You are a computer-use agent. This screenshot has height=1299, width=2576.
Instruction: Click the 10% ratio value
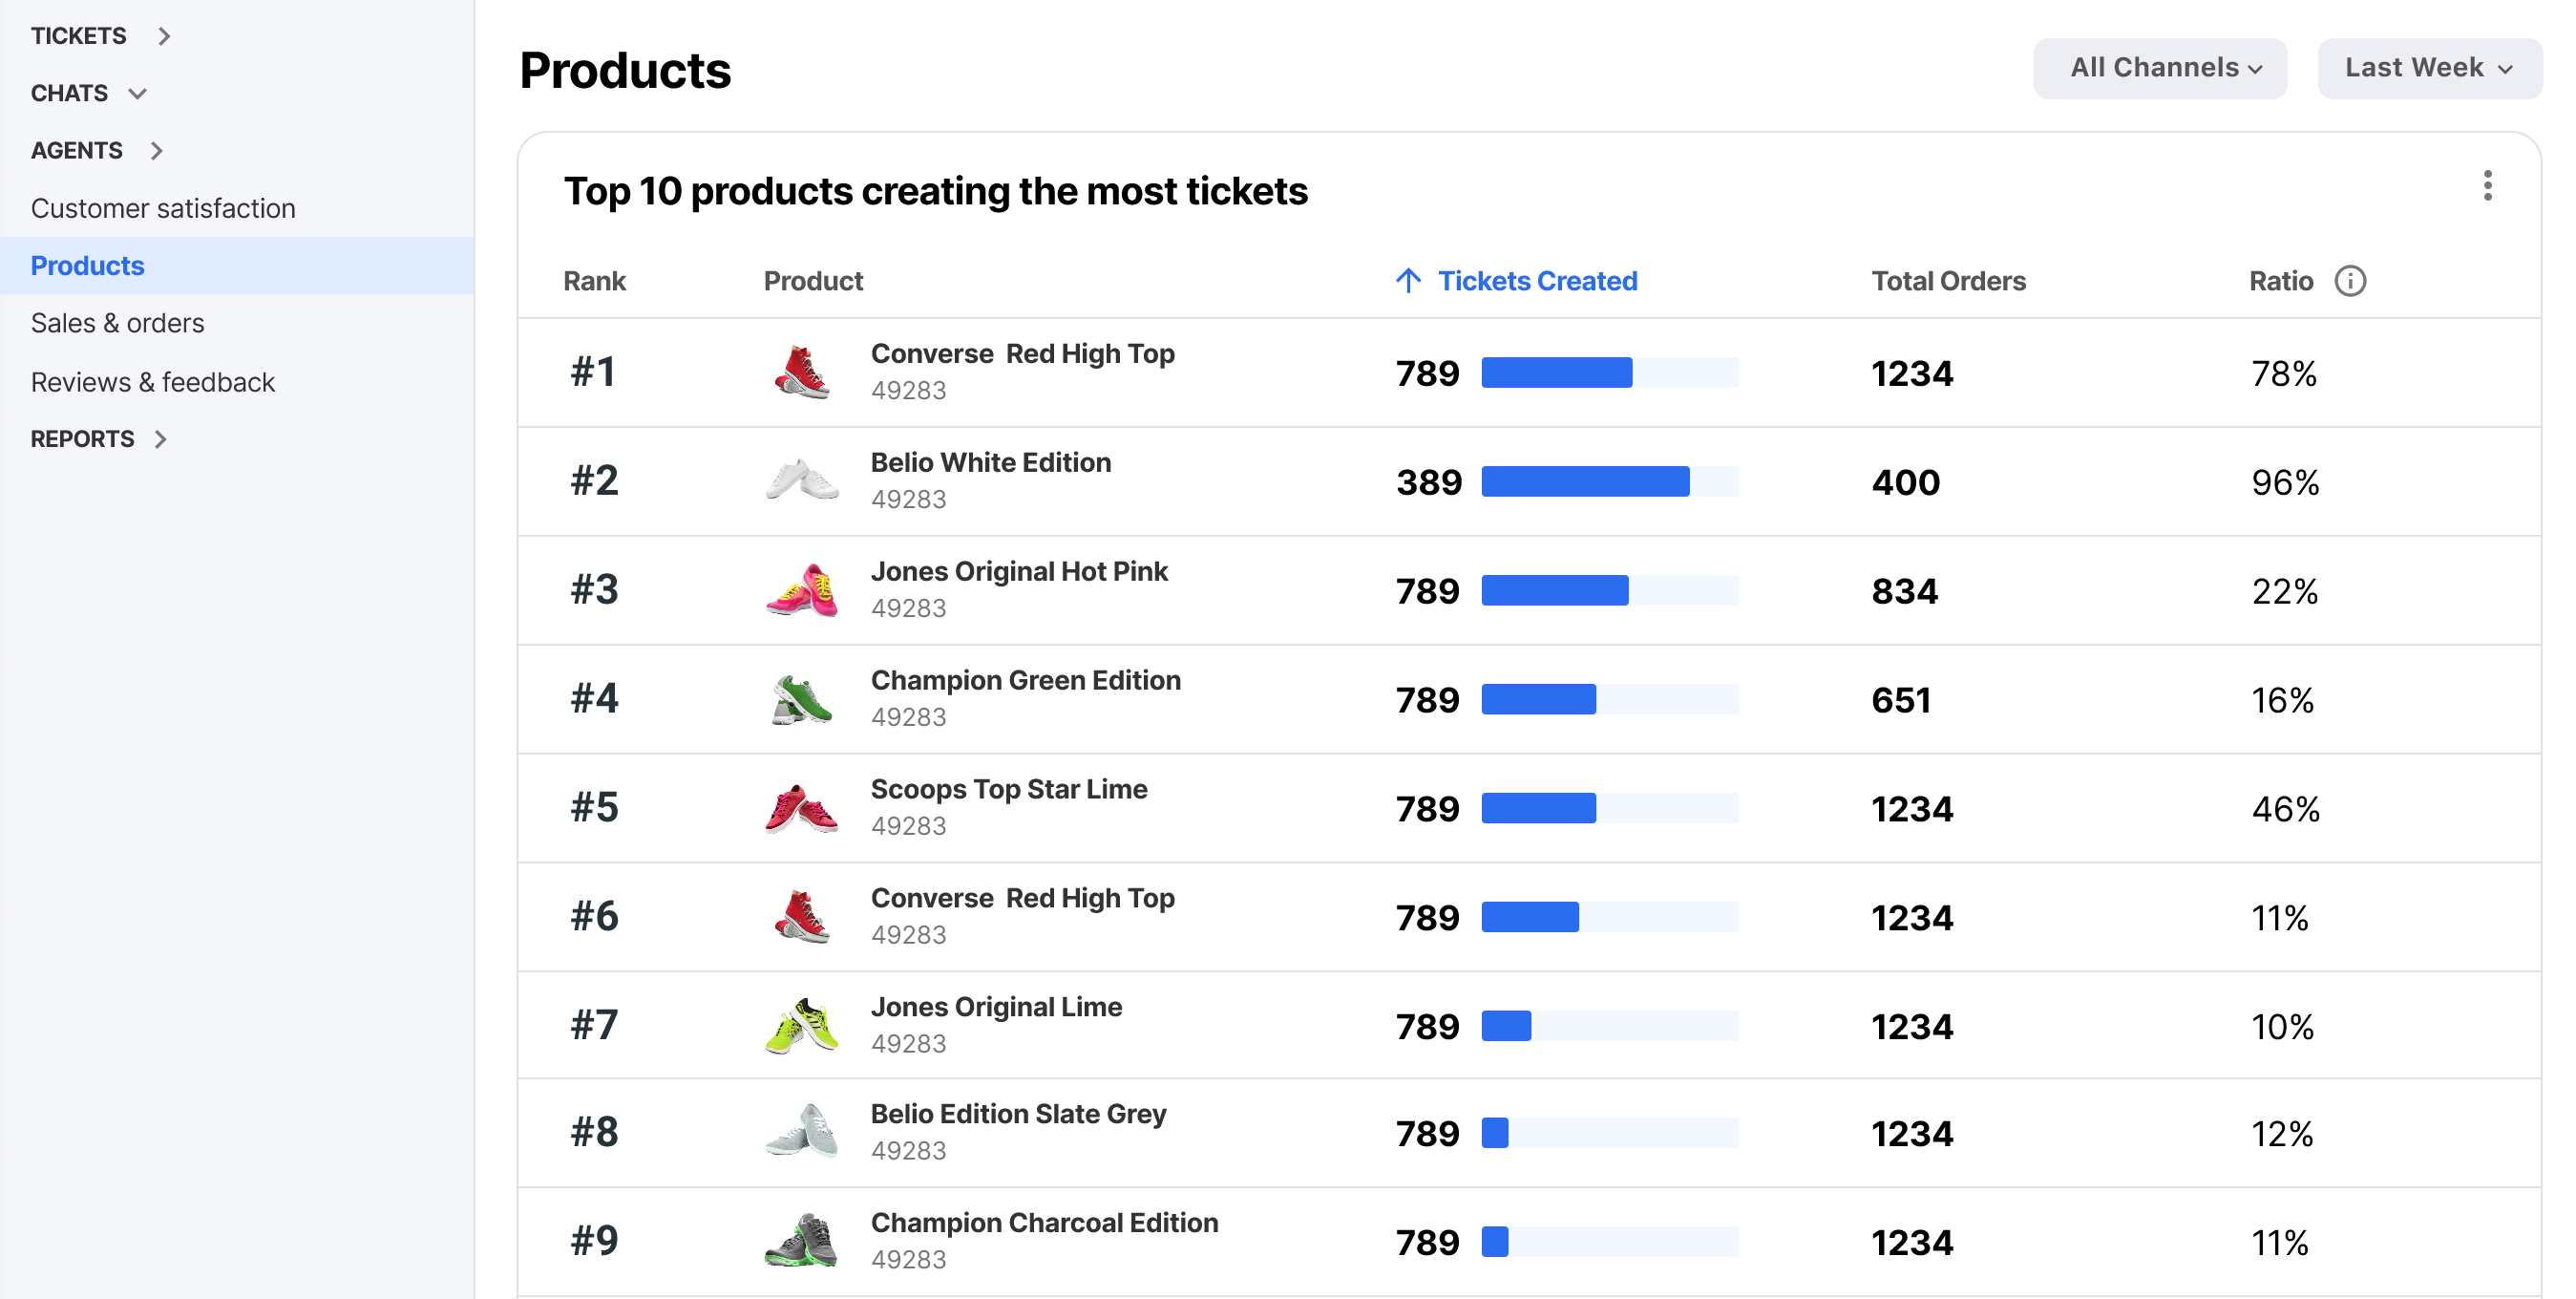click(x=2282, y=1028)
